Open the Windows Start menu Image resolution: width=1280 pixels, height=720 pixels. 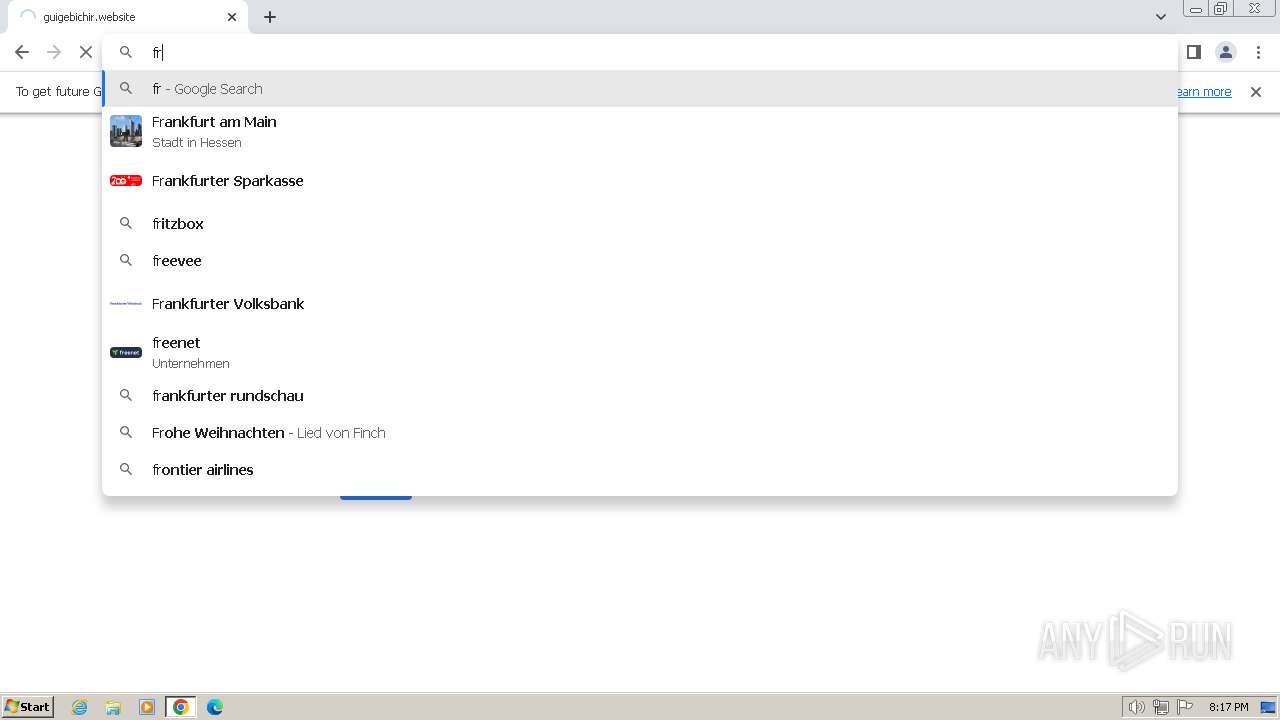tap(28, 707)
